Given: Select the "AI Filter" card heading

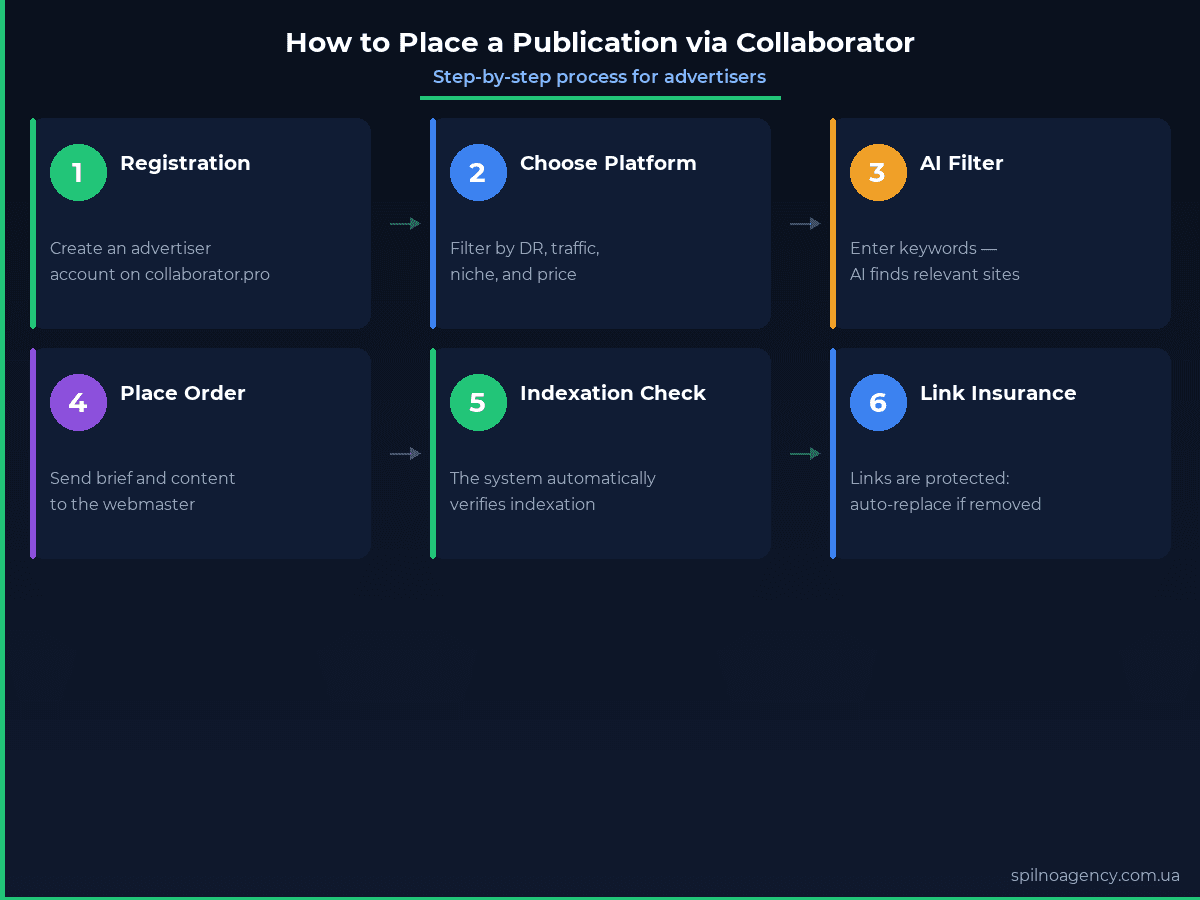Looking at the screenshot, I should pyautogui.click(x=961, y=163).
